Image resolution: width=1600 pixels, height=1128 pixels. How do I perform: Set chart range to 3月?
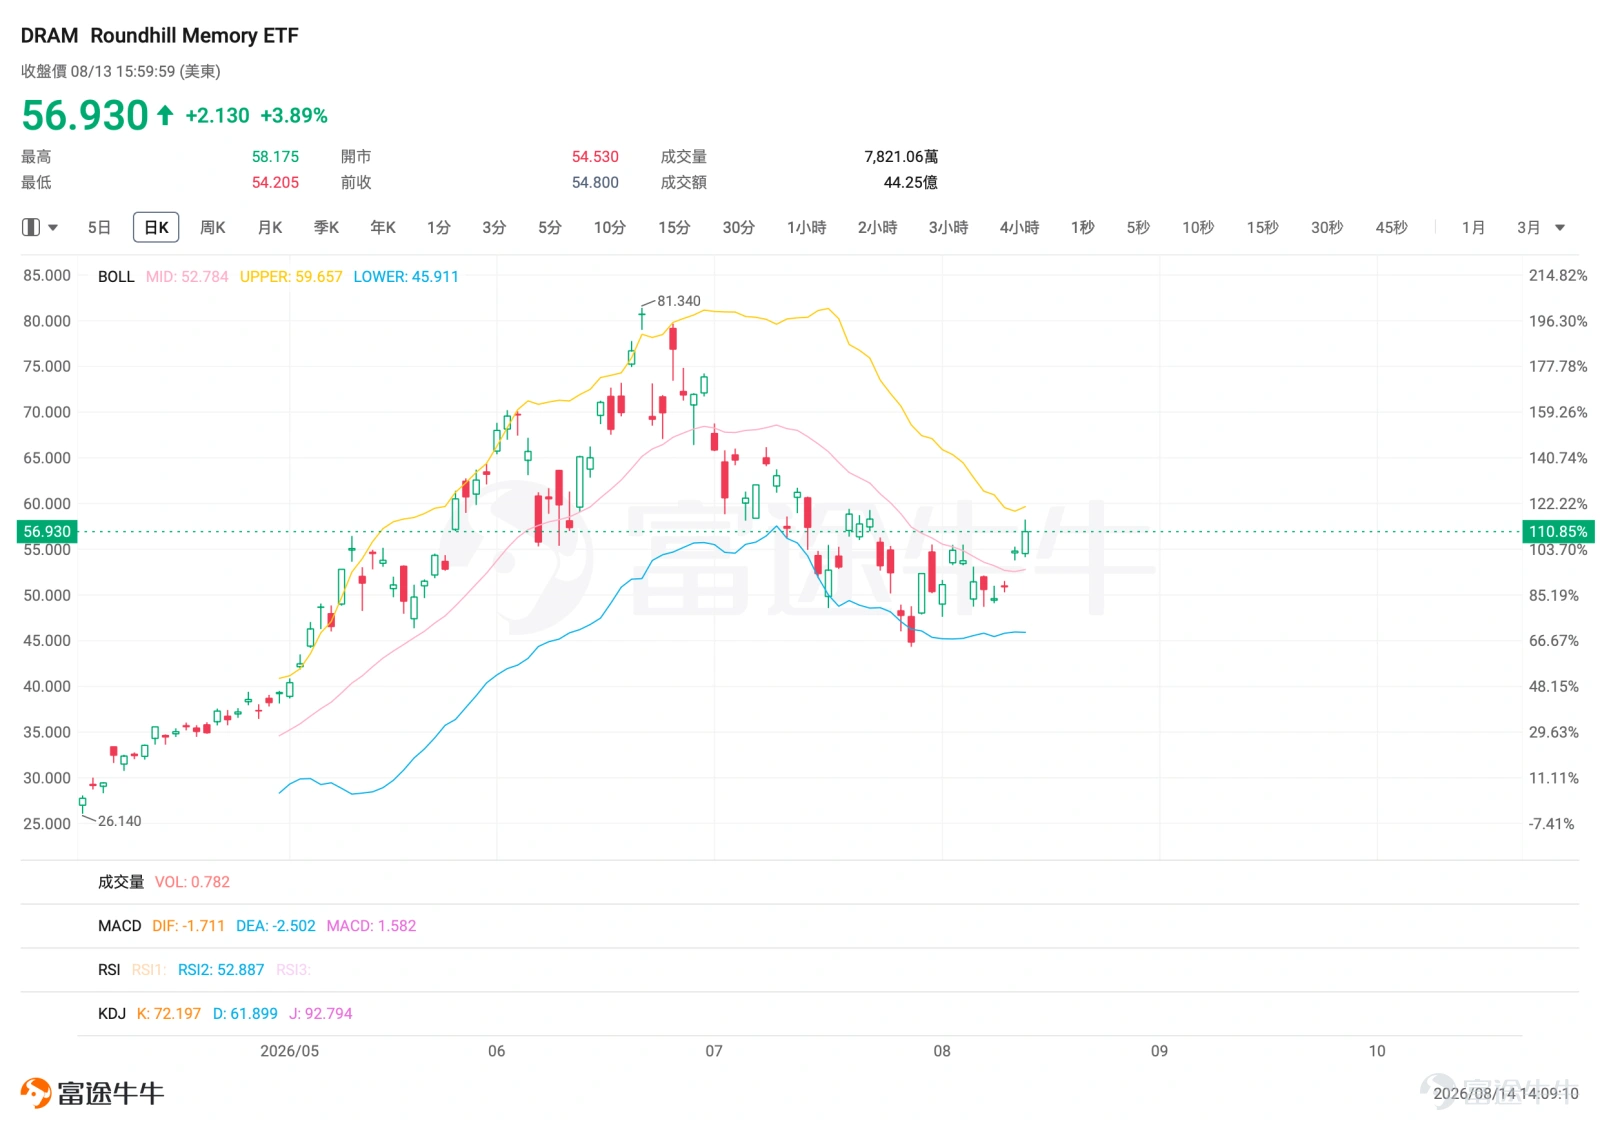click(1528, 228)
